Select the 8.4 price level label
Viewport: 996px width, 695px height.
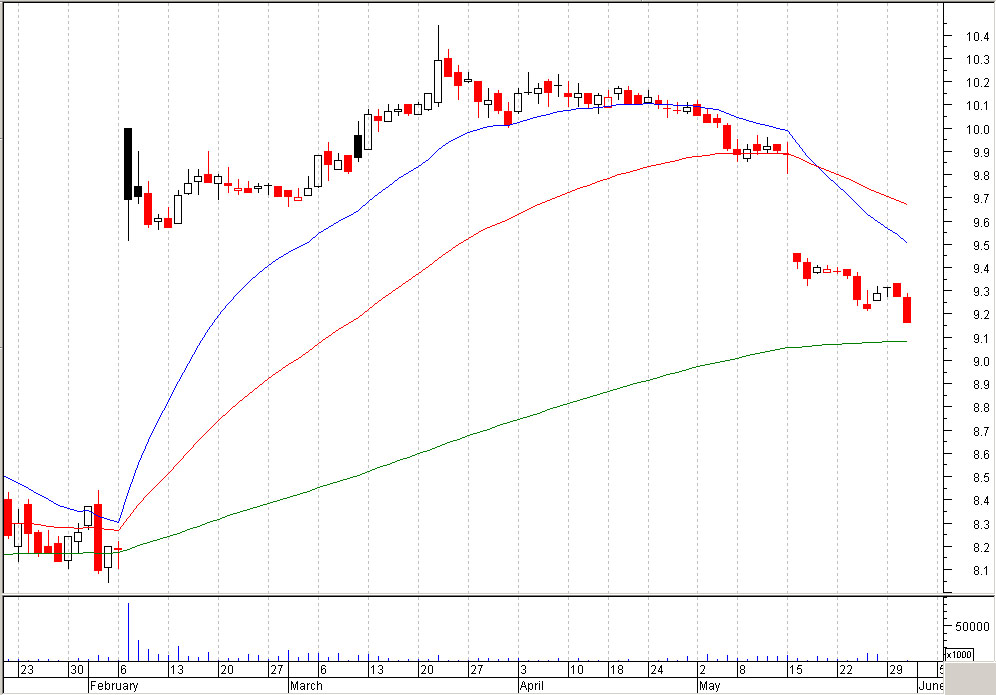pyautogui.click(x=981, y=501)
